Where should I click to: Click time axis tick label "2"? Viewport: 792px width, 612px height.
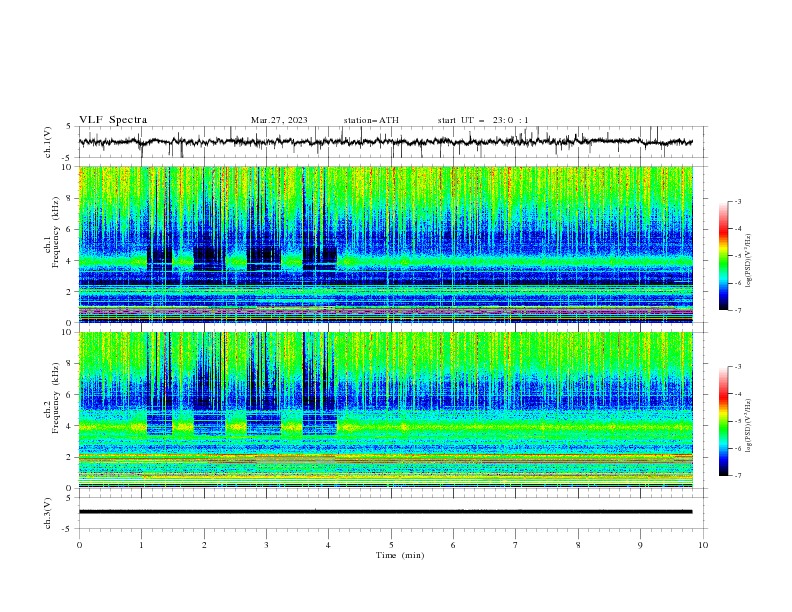204,545
